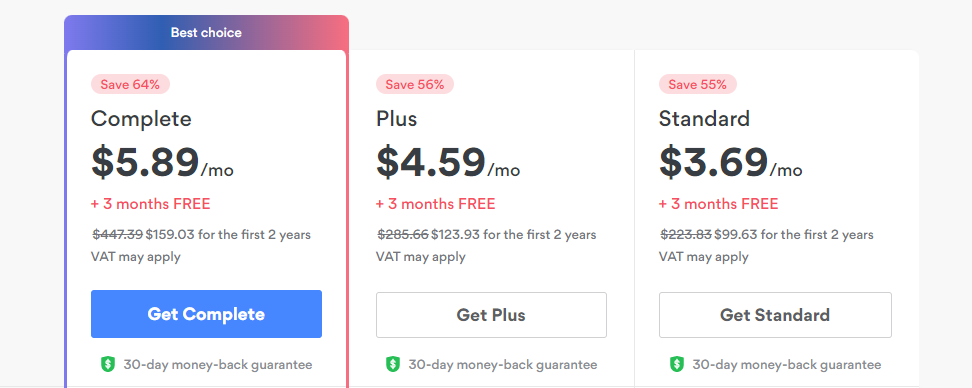Select the Save 55% badge

point(697,84)
